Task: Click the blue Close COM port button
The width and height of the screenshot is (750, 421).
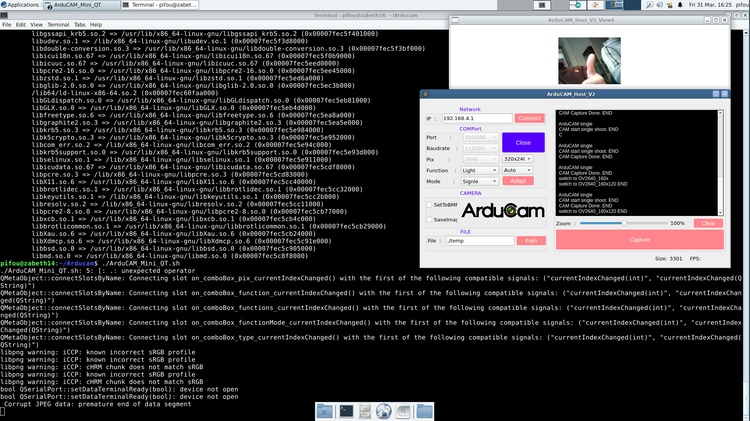Action: point(523,143)
